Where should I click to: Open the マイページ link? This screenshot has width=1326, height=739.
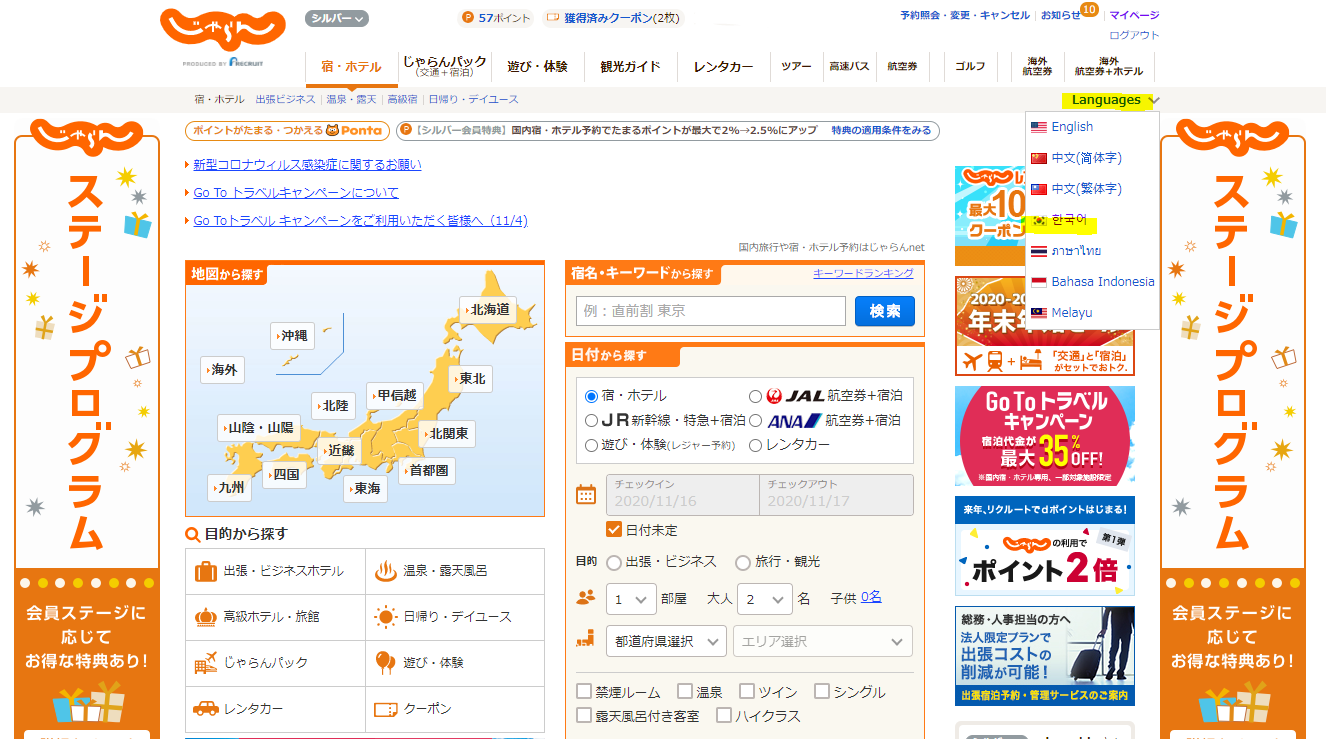pyautogui.click(x=1135, y=15)
